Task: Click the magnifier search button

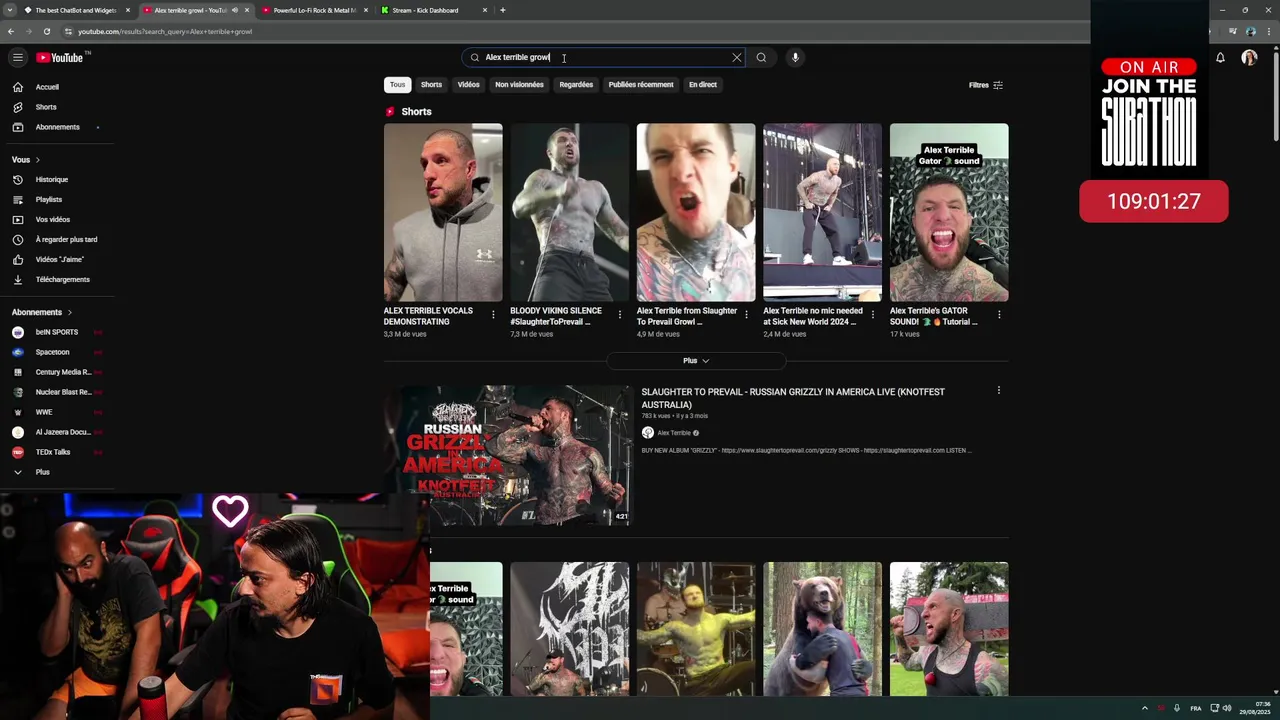Action: [x=761, y=57]
